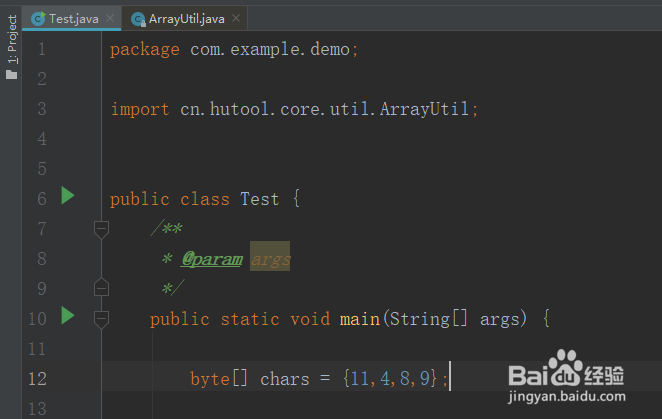This screenshot has width=662, height=419.
Task: Select the Test.java tab
Action: (72, 19)
